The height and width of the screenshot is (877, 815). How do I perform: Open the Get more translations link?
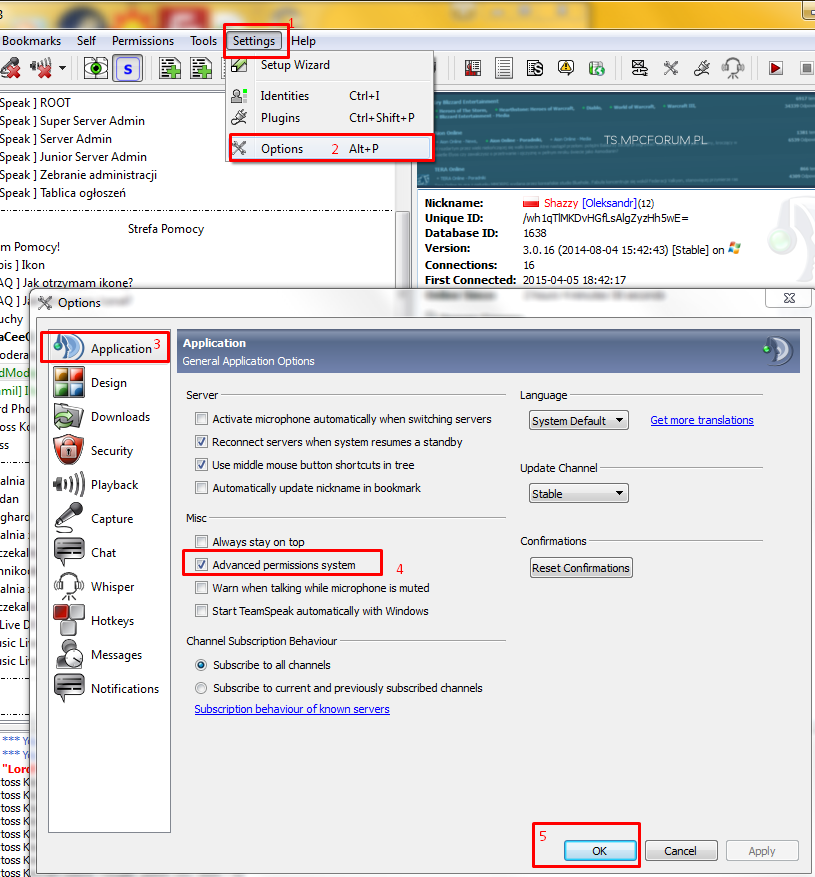(x=701, y=420)
